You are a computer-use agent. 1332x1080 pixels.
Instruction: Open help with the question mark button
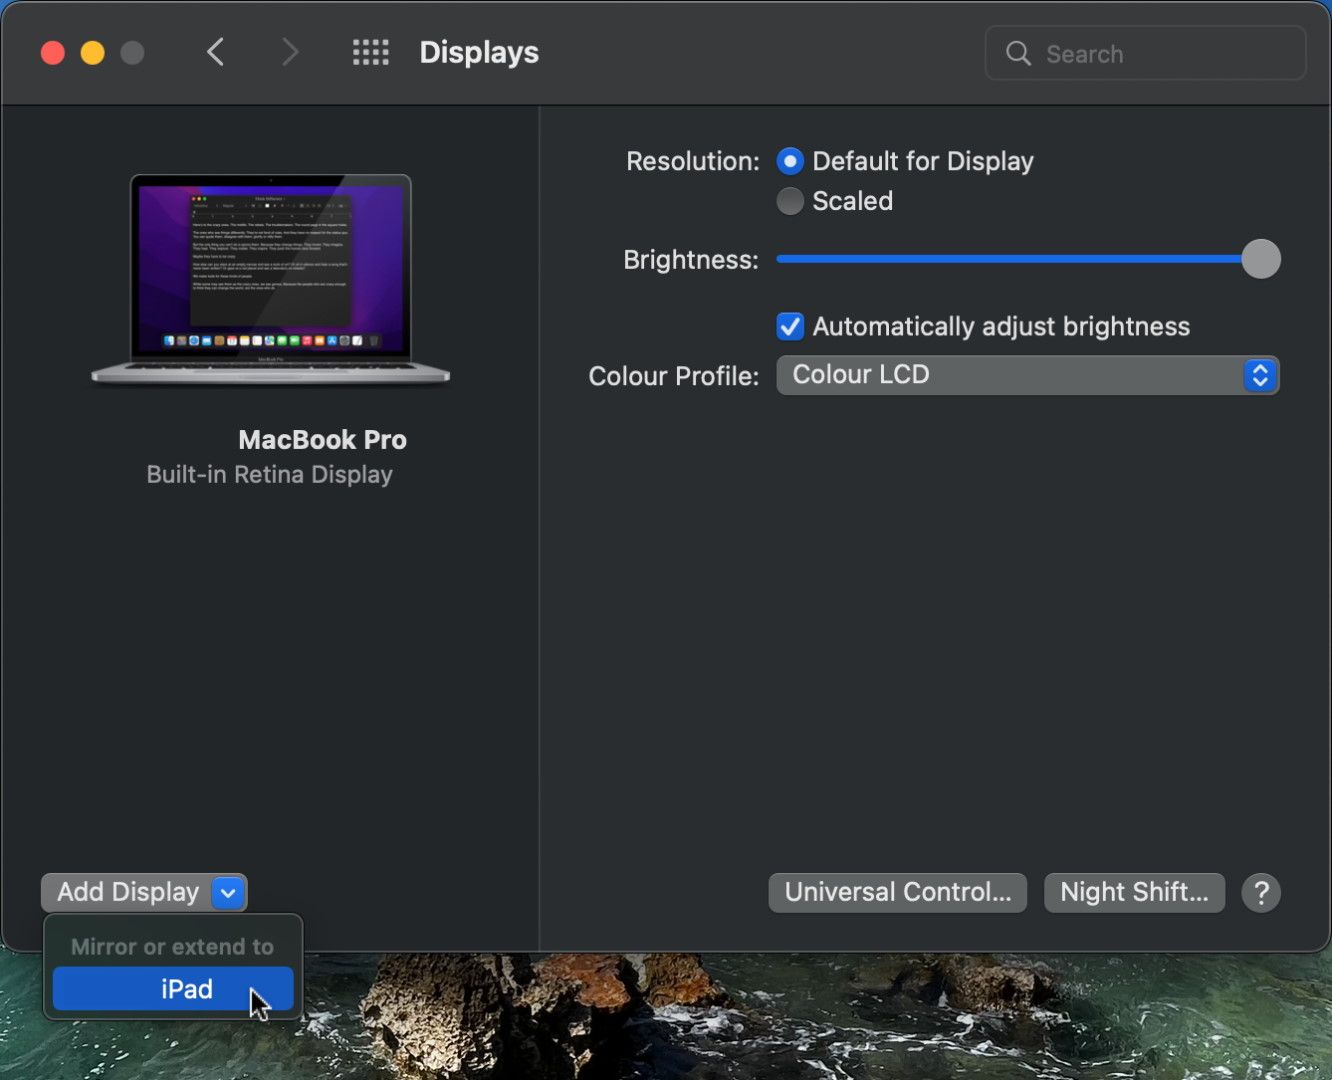point(1261,892)
